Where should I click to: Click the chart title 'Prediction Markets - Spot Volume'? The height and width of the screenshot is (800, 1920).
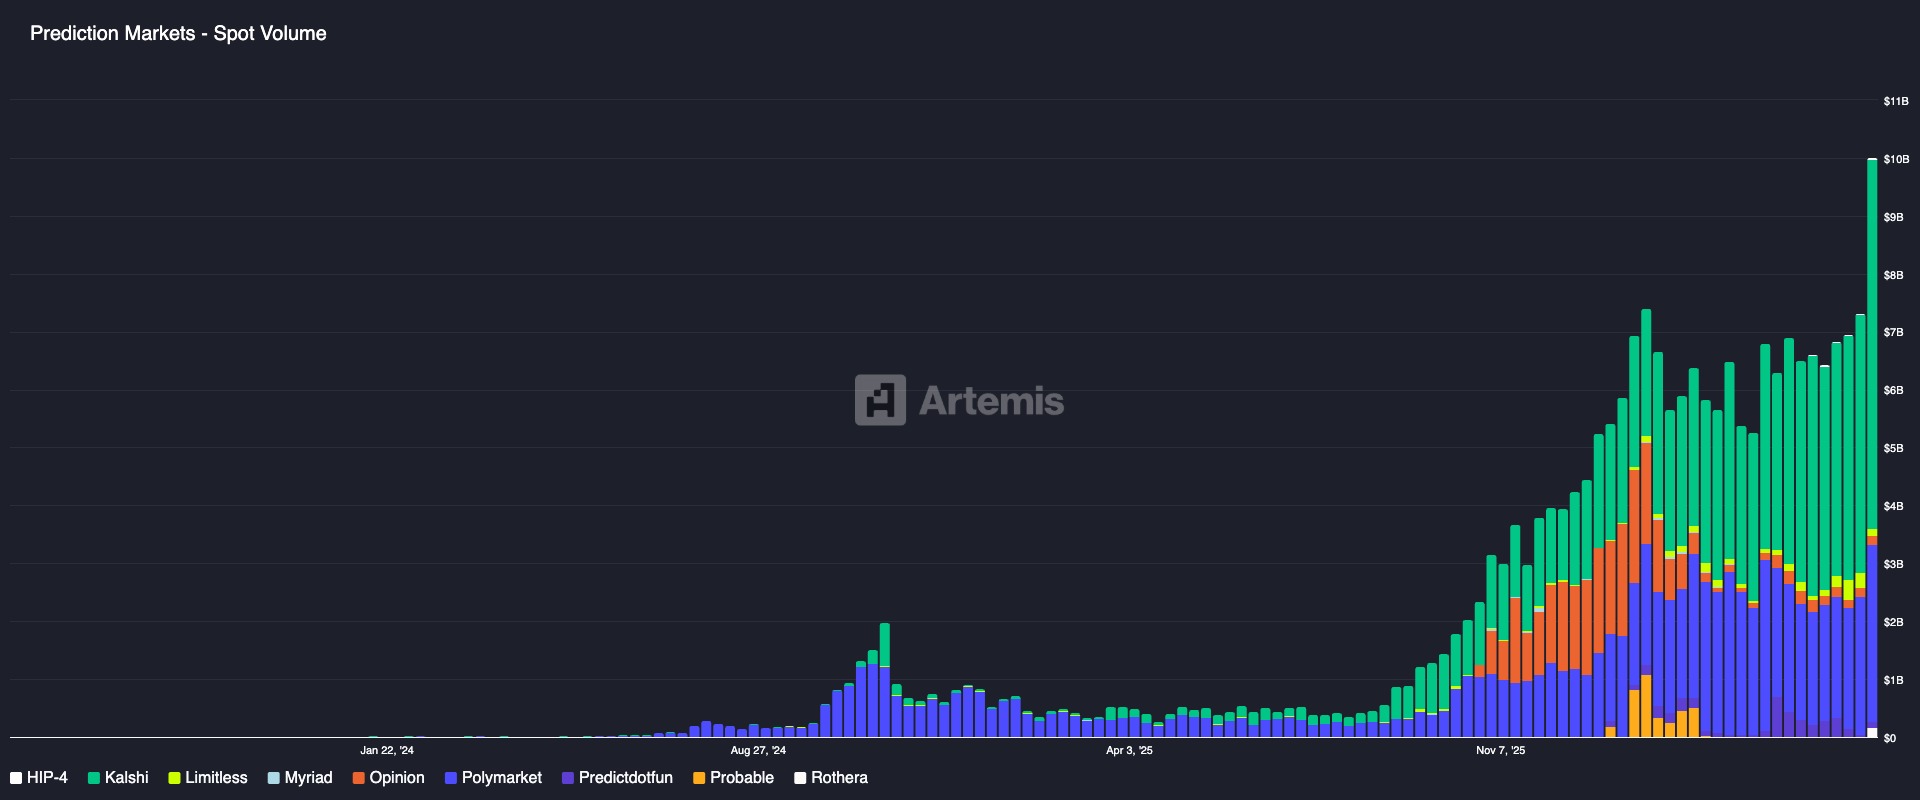point(178,33)
